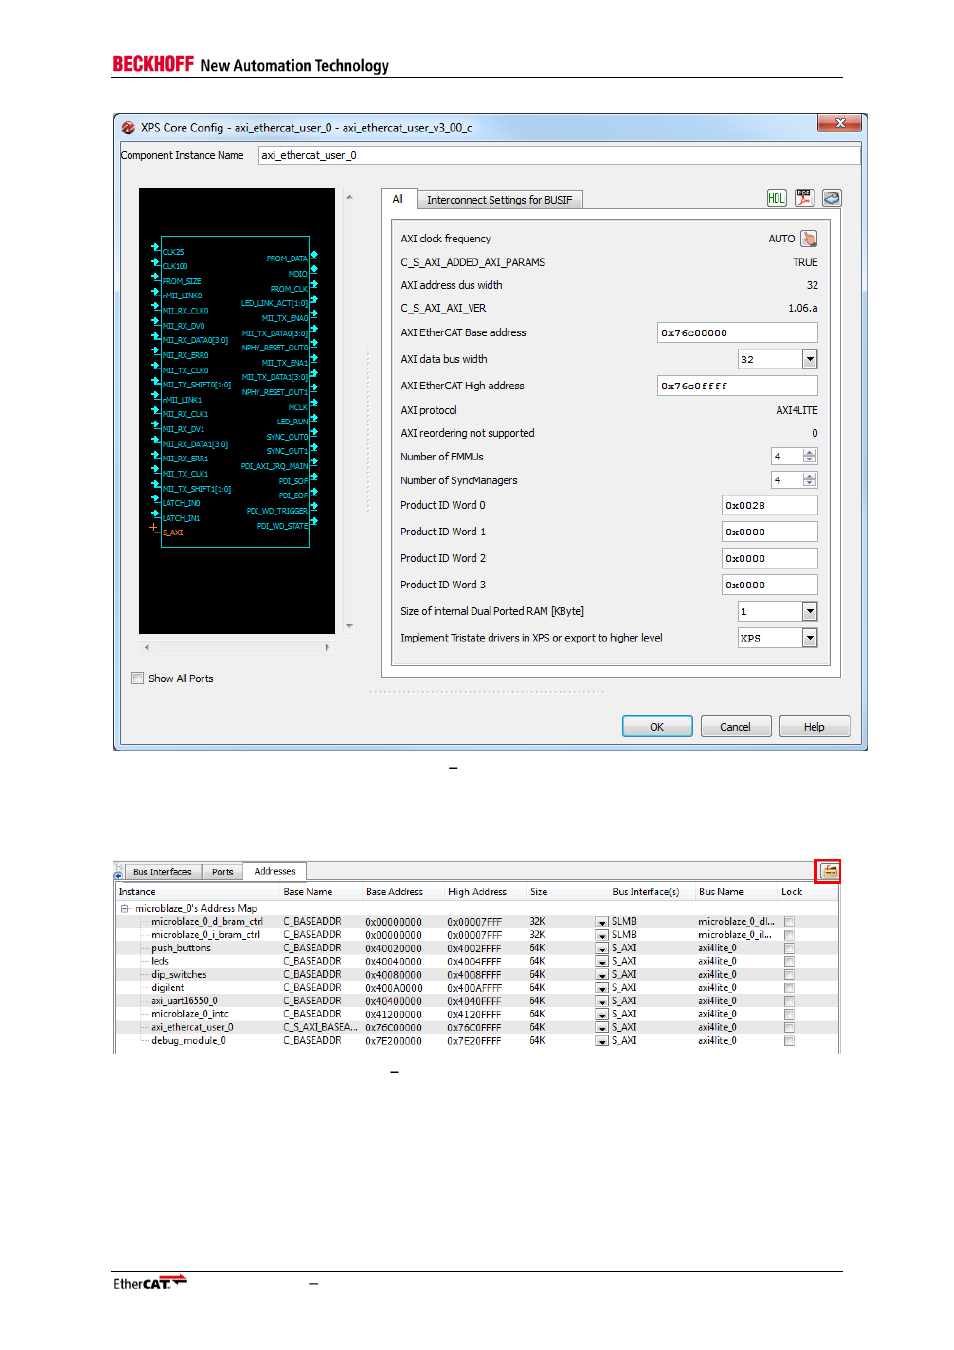Switch to Interconnect Settings for BUSIF tab
The image size is (954, 1350).
(x=499, y=200)
